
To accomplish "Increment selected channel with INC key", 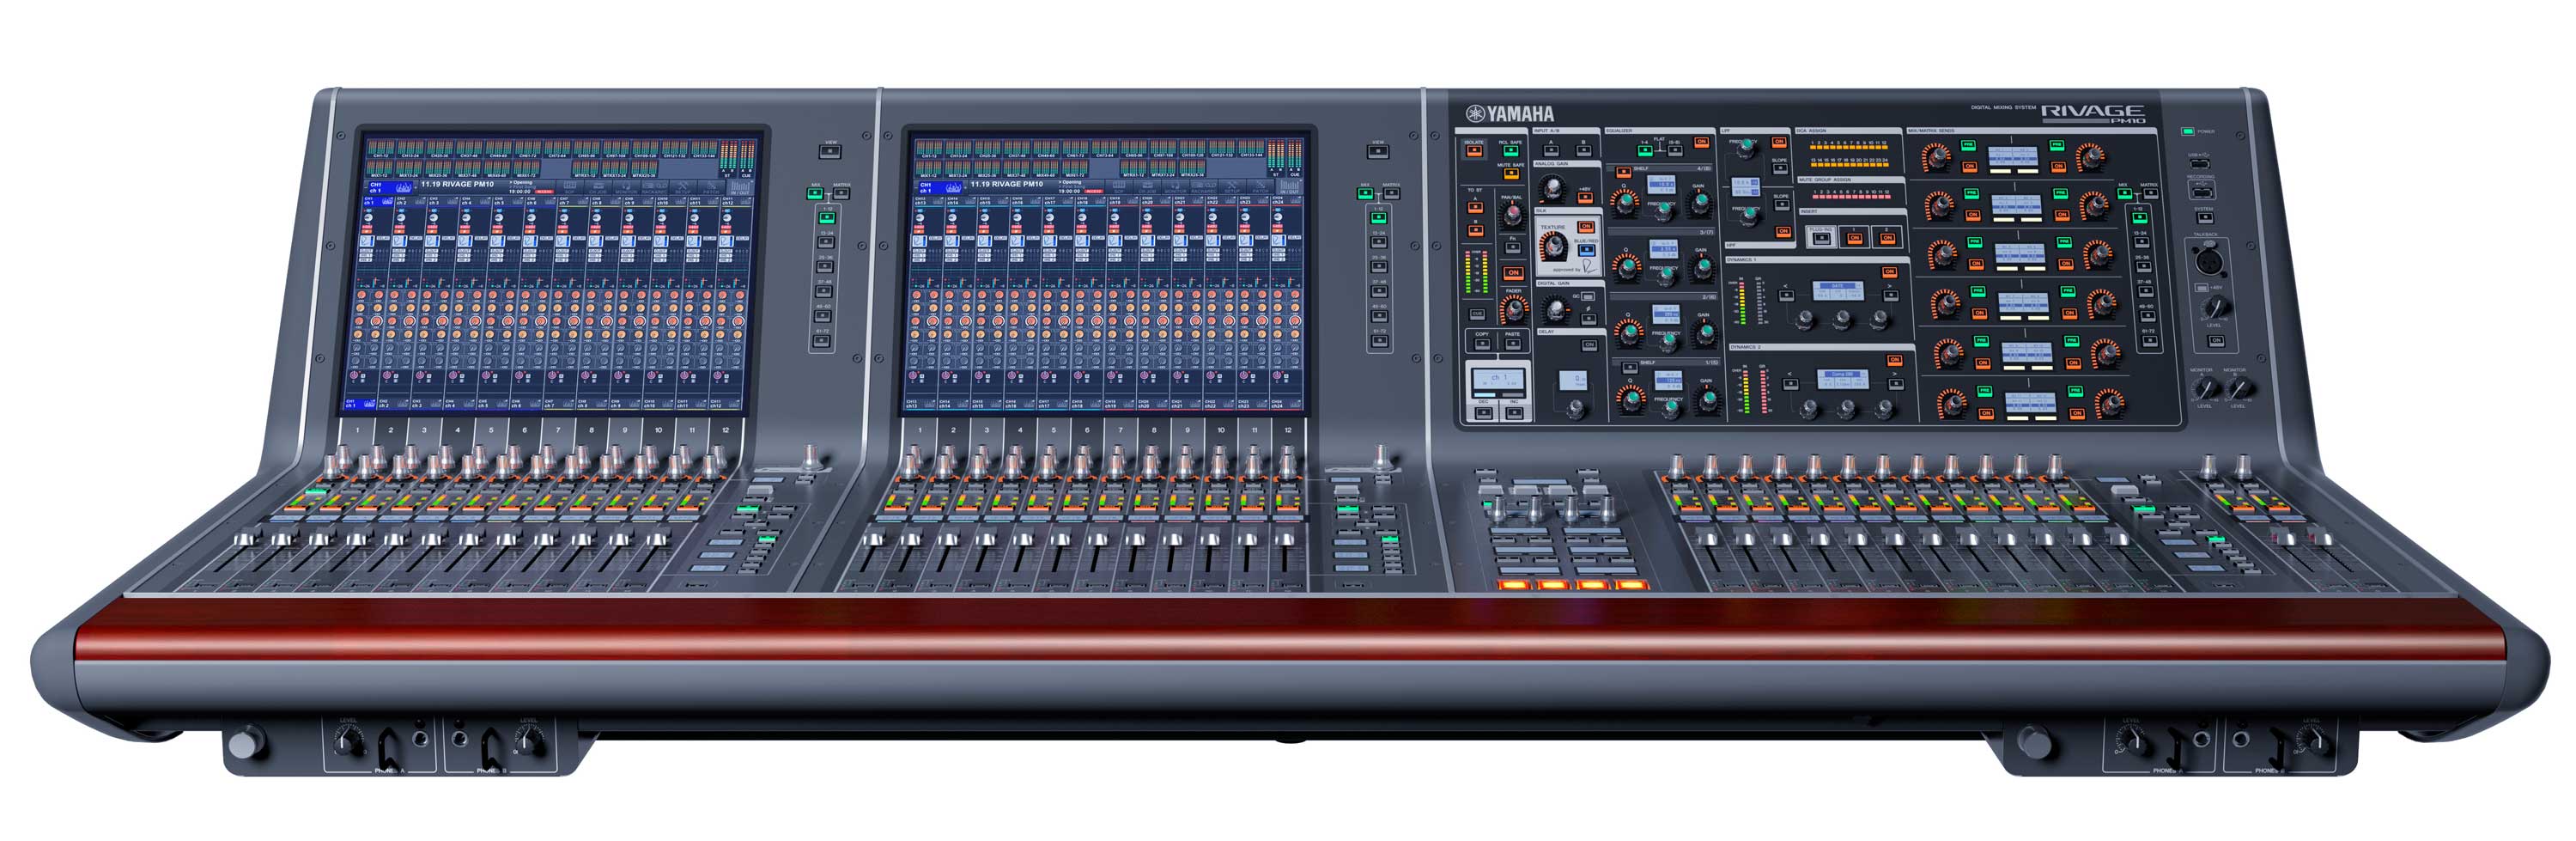I will pyautogui.click(x=1515, y=413).
